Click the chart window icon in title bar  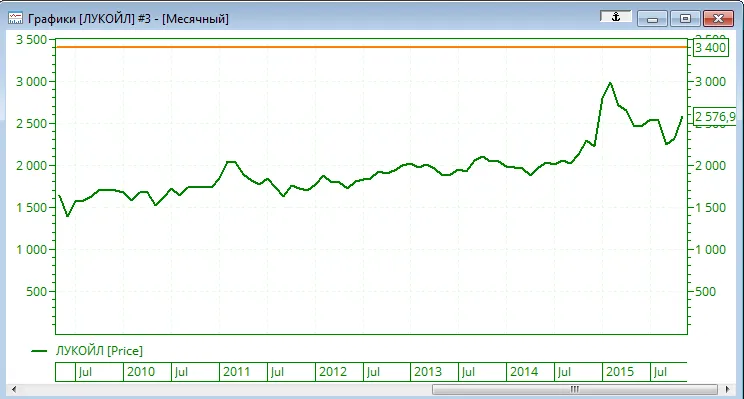15,19
